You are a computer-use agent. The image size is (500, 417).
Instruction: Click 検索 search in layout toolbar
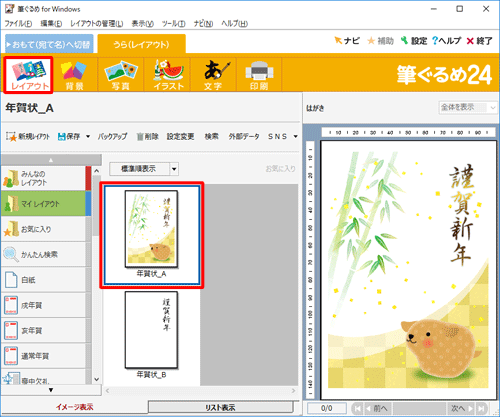212,136
